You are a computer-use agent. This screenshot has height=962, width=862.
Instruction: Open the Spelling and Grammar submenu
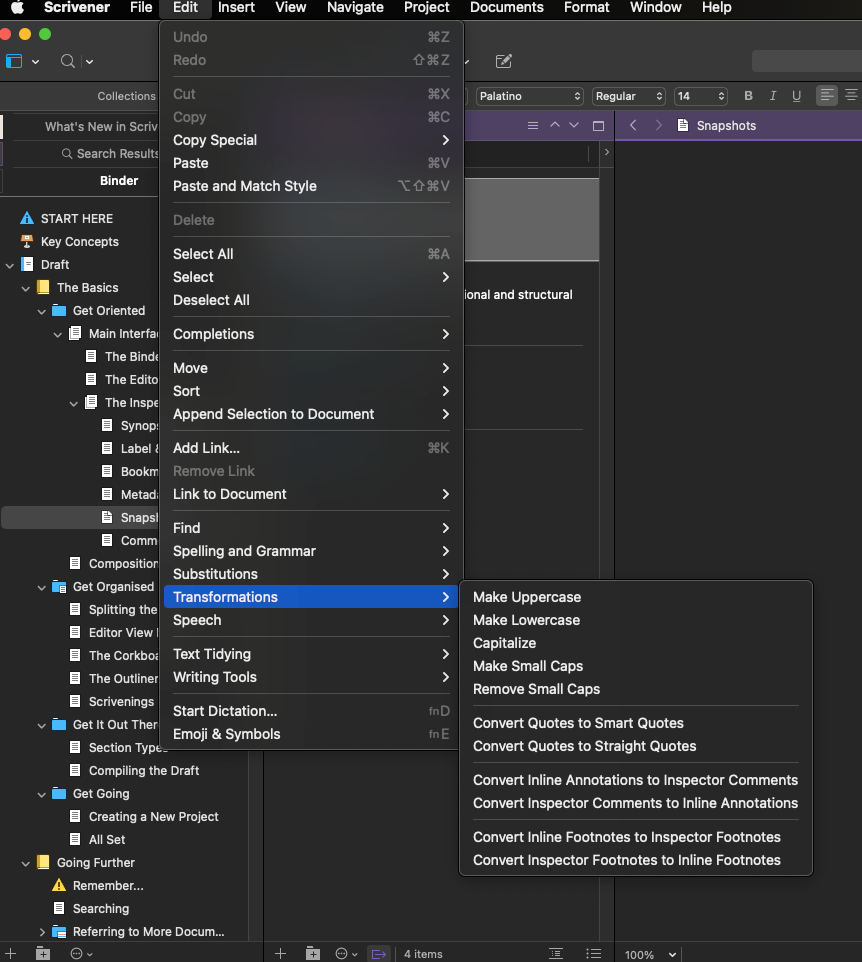pos(311,551)
